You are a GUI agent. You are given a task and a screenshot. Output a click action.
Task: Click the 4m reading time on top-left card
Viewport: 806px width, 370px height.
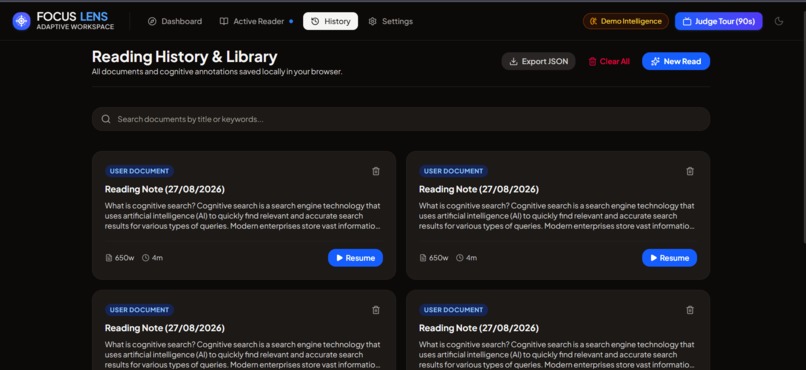[x=153, y=258]
